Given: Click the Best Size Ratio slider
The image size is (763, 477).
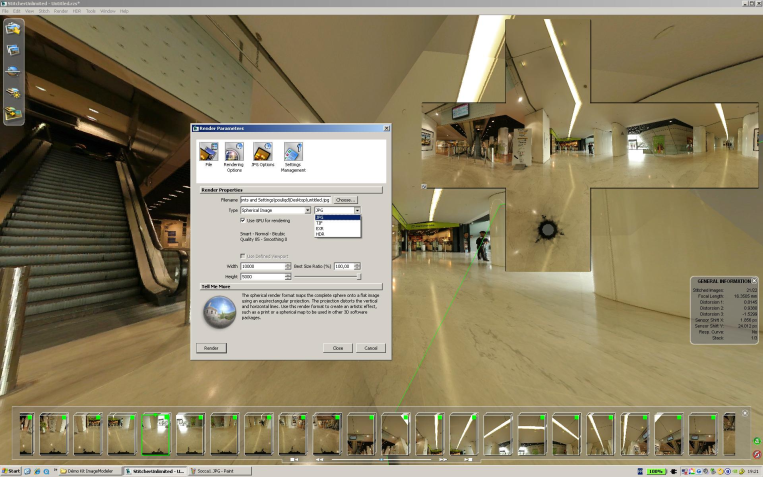Looking at the screenshot, I should [x=324, y=276].
